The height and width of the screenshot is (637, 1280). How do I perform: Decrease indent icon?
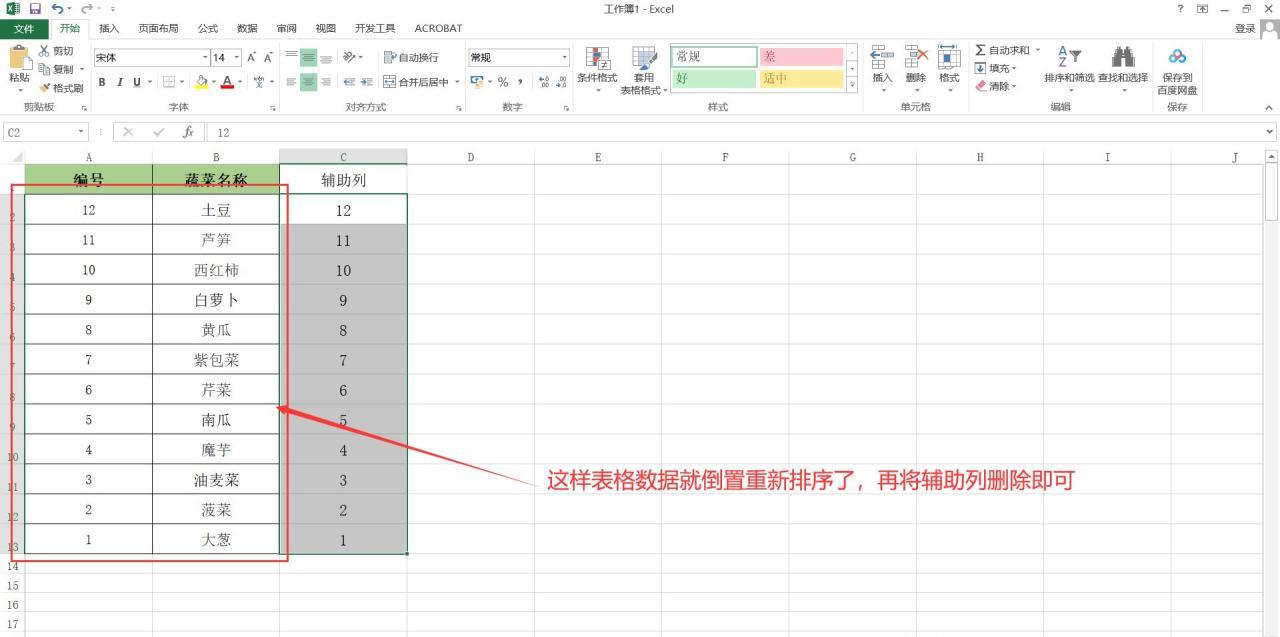pos(350,82)
